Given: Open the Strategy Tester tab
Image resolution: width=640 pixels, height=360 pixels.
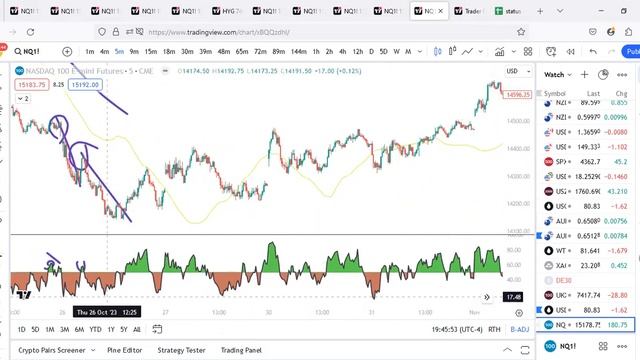Looking at the screenshot, I should 181,350.
